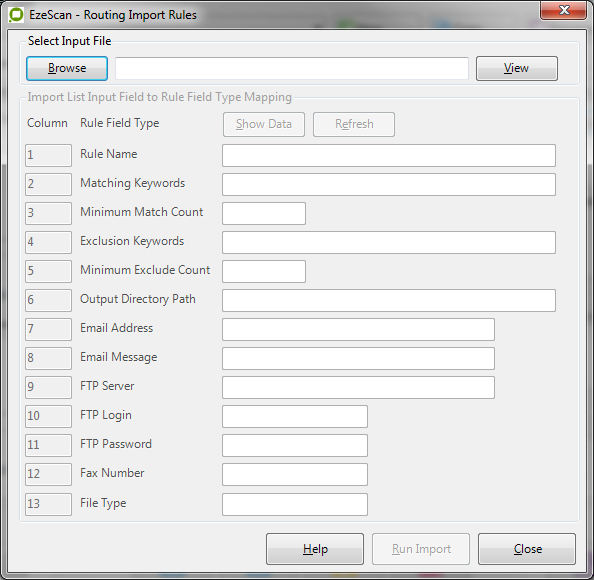Click the File Type data field
This screenshot has width=594, height=580.
click(x=295, y=504)
